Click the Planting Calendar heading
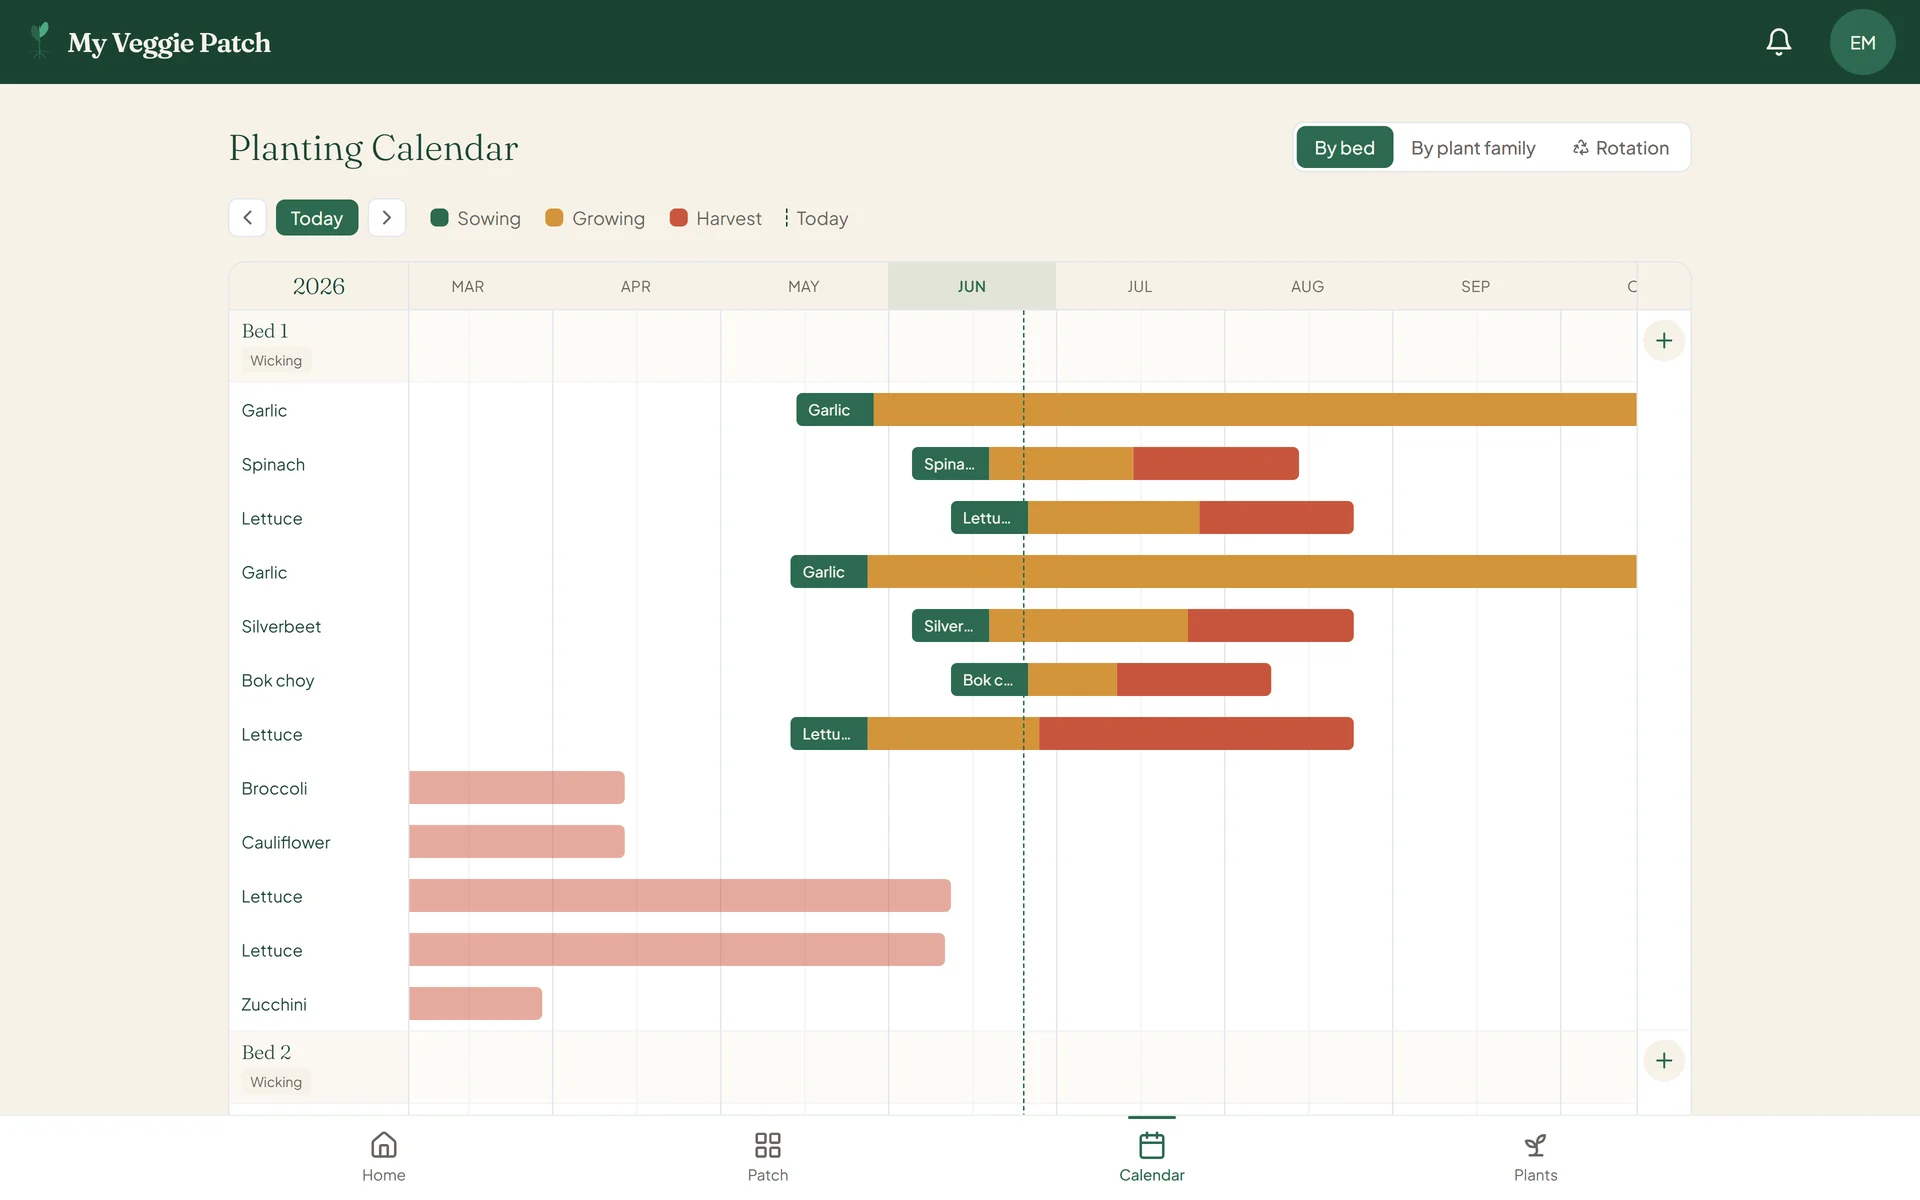The width and height of the screenshot is (1920, 1200). [x=373, y=148]
